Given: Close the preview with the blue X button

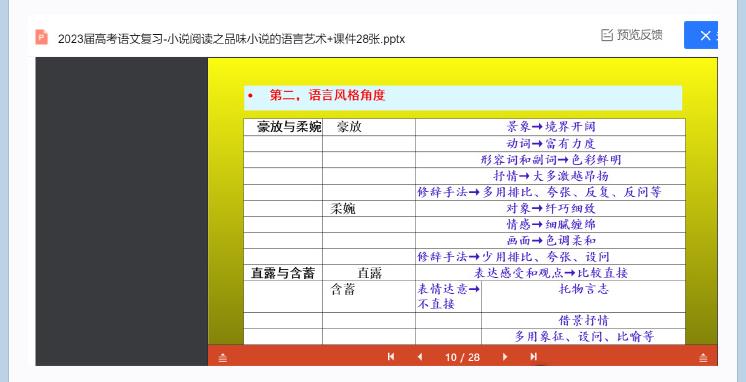Looking at the screenshot, I should click(x=701, y=35).
